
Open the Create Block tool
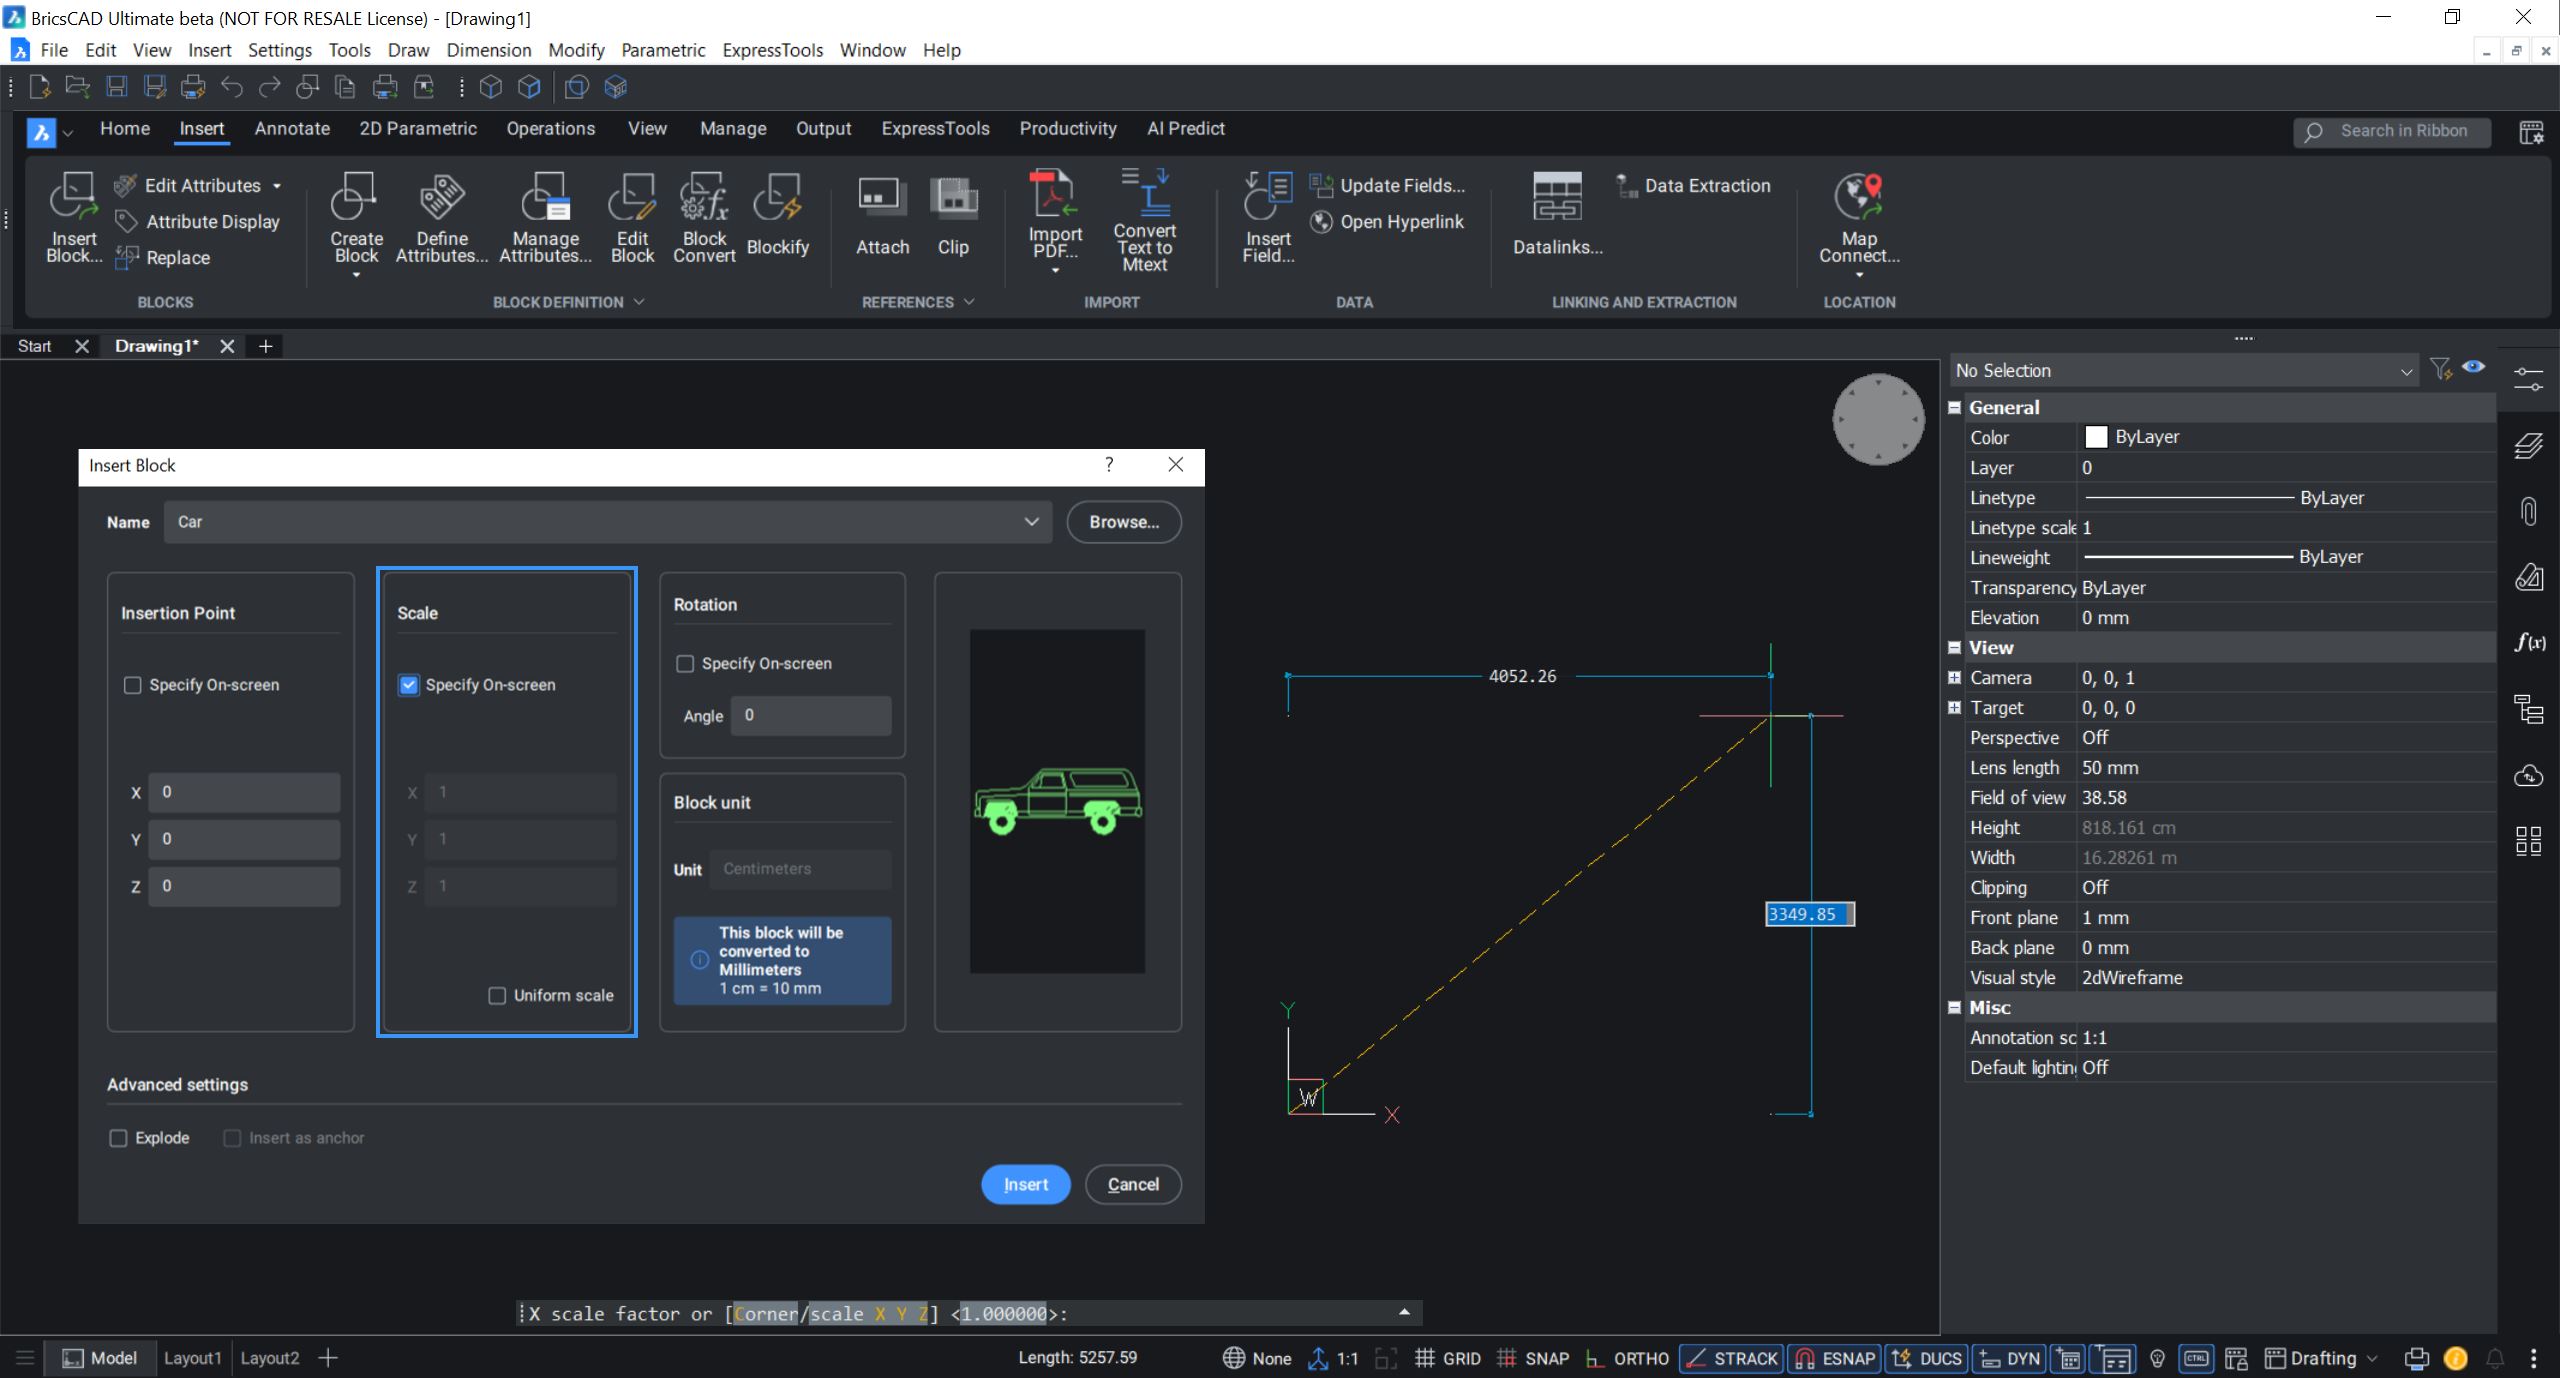coord(355,199)
